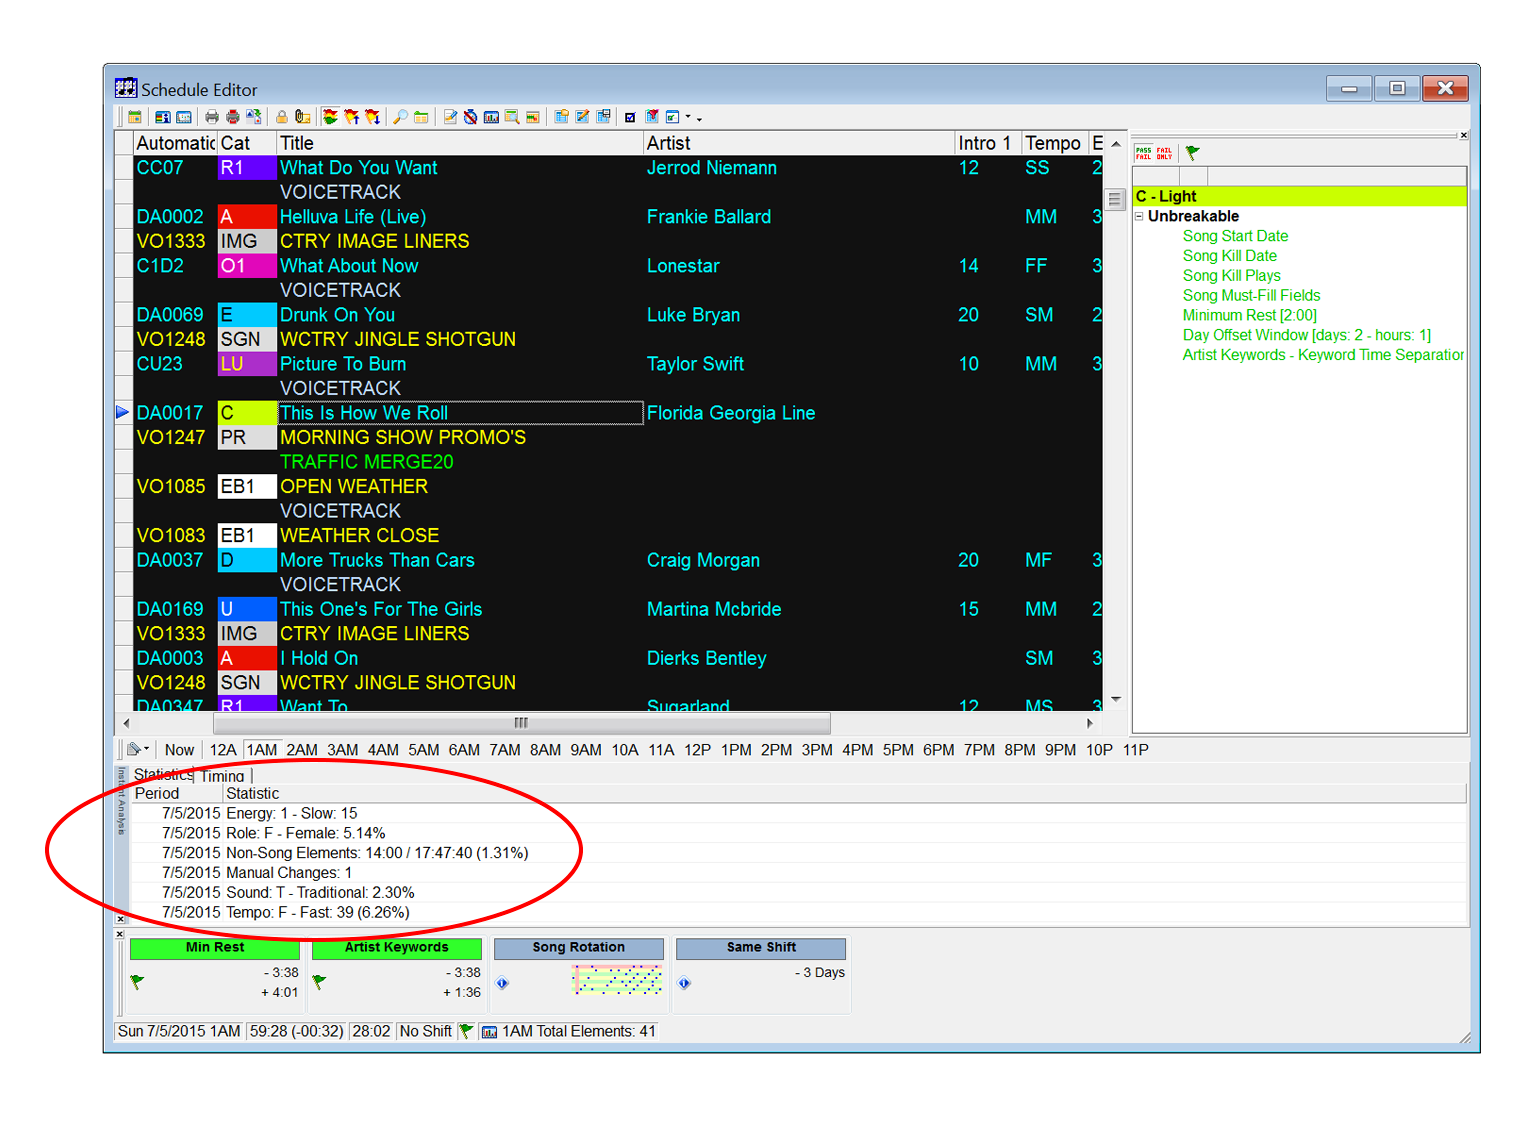The height and width of the screenshot is (1132, 1524).
Task: Toggle the Fail Only rule filter
Action: point(1164,153)
